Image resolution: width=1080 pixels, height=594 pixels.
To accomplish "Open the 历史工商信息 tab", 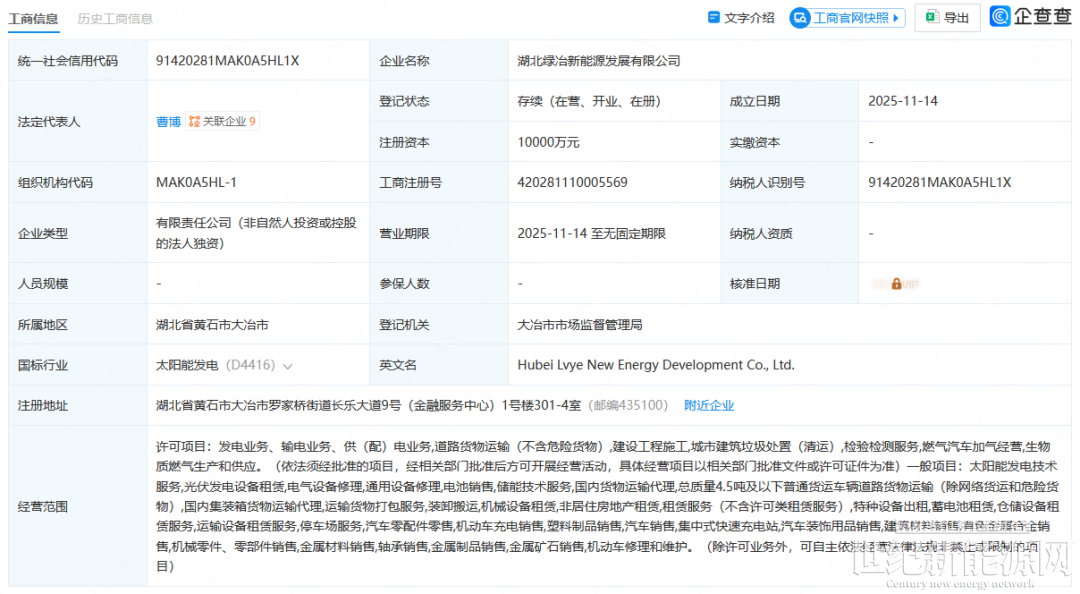I will (115, 18).
